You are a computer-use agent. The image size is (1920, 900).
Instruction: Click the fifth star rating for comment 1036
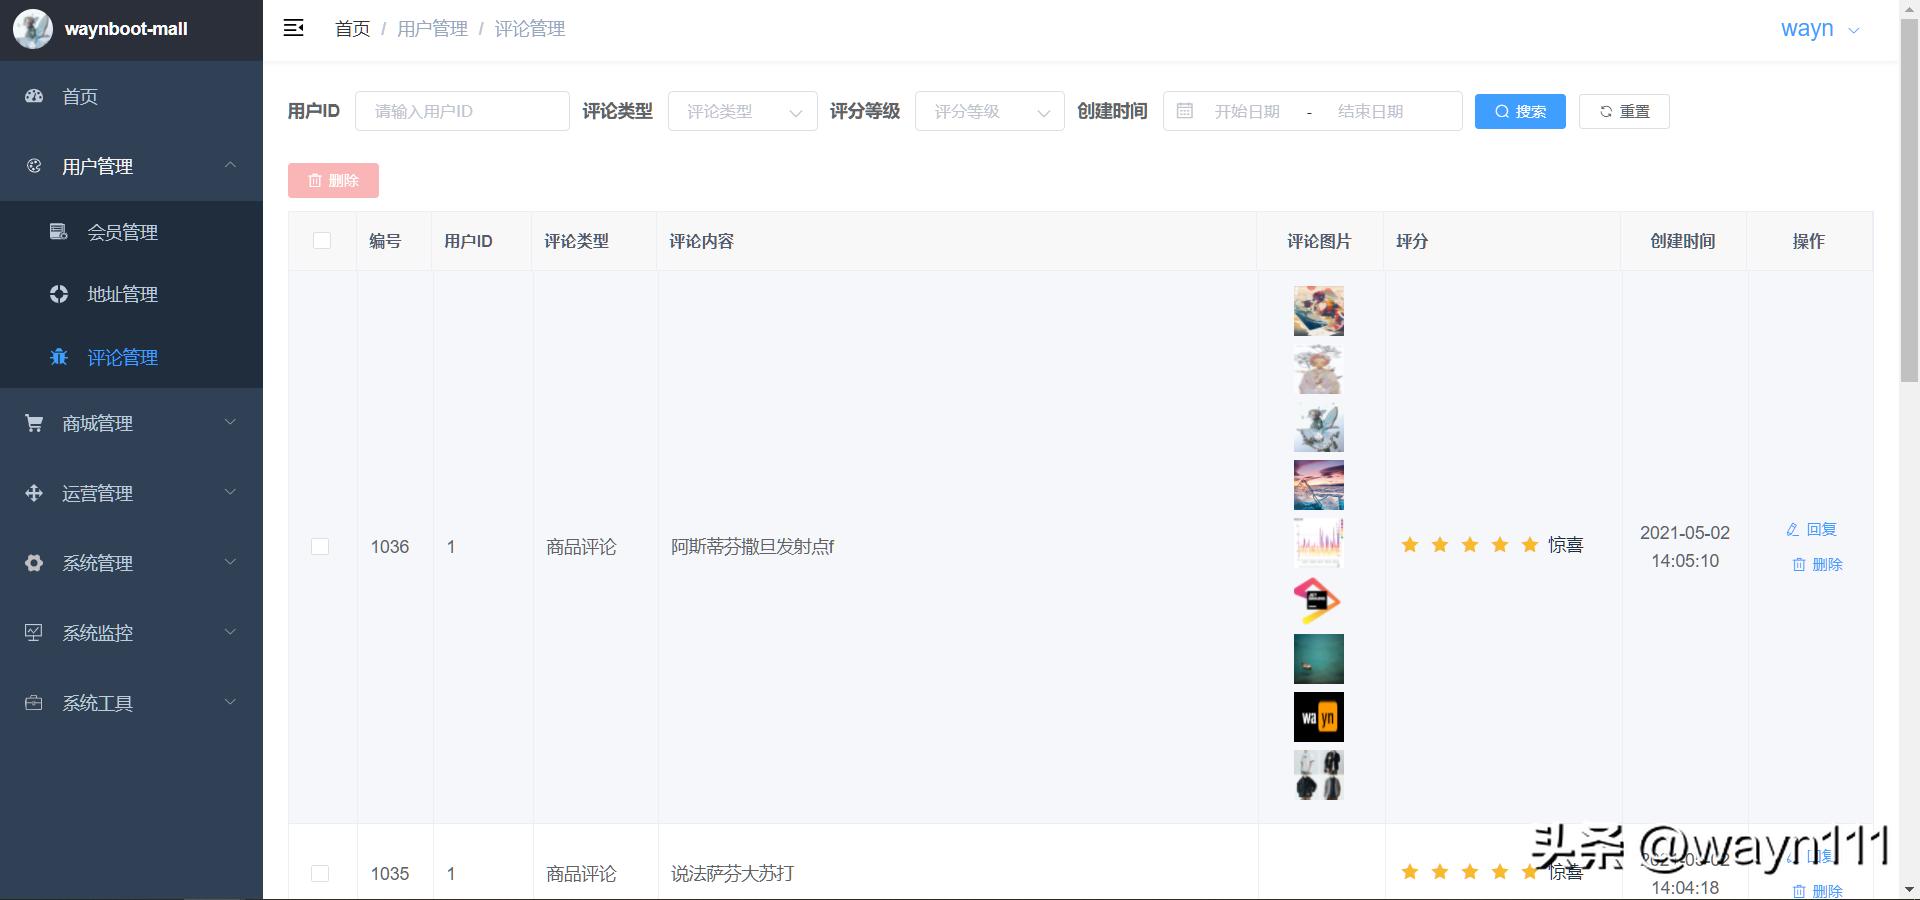pyautogui.click(x=1529, y=545)
